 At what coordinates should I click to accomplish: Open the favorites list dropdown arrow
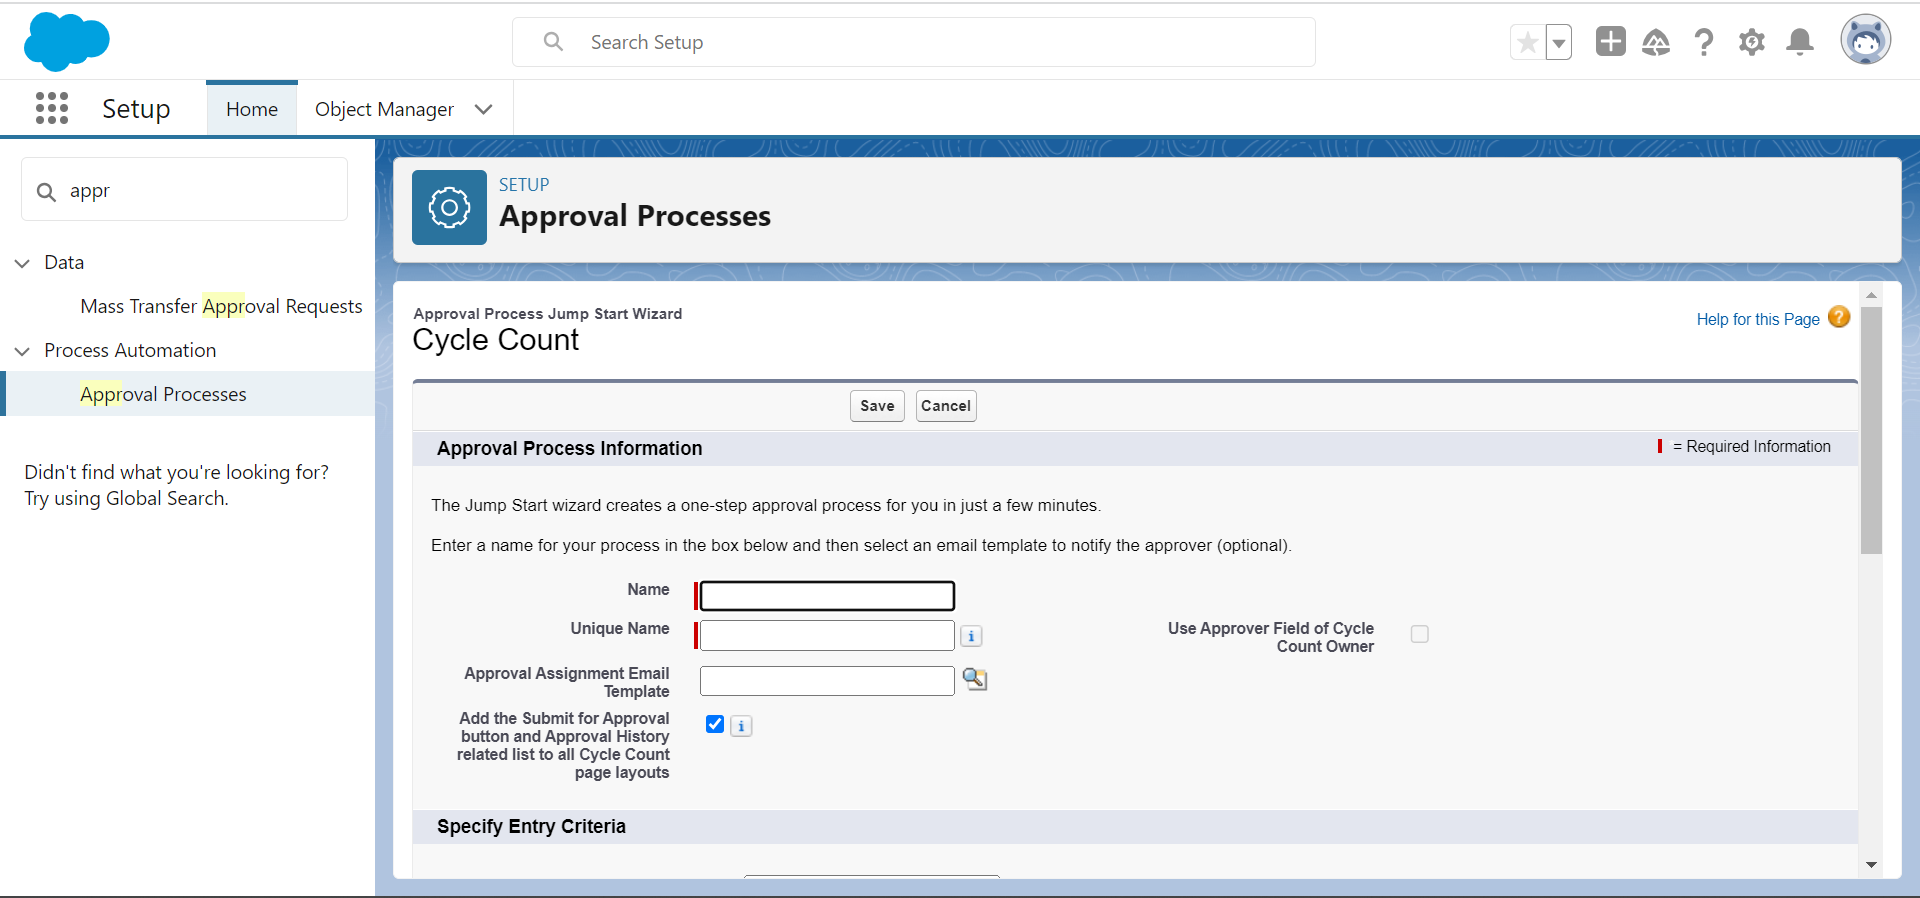click(x=1559, y=42)
